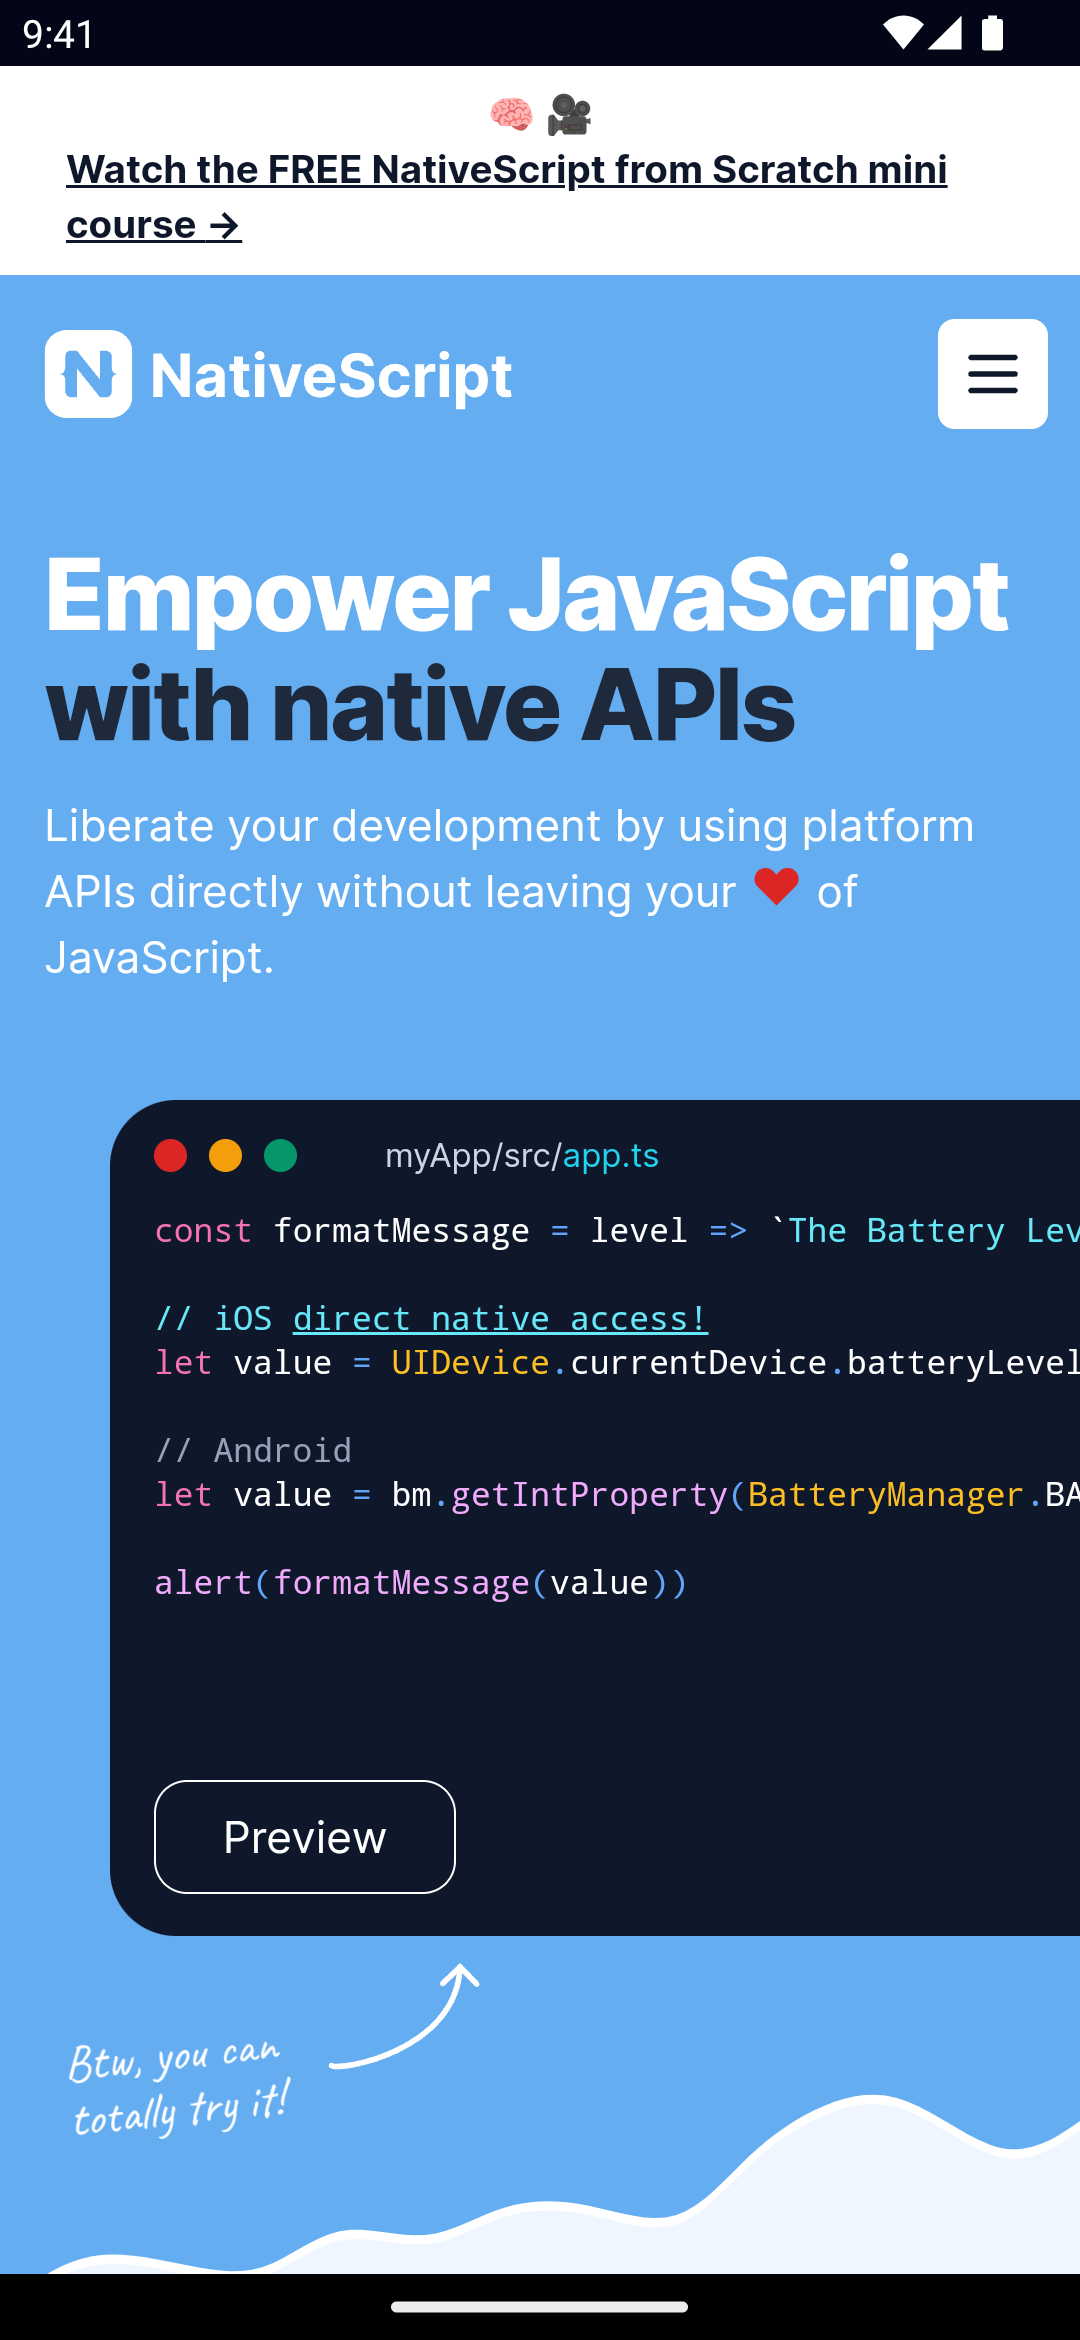
Task: Tap the brain emoji in banner
Action: tap(511, 115)
